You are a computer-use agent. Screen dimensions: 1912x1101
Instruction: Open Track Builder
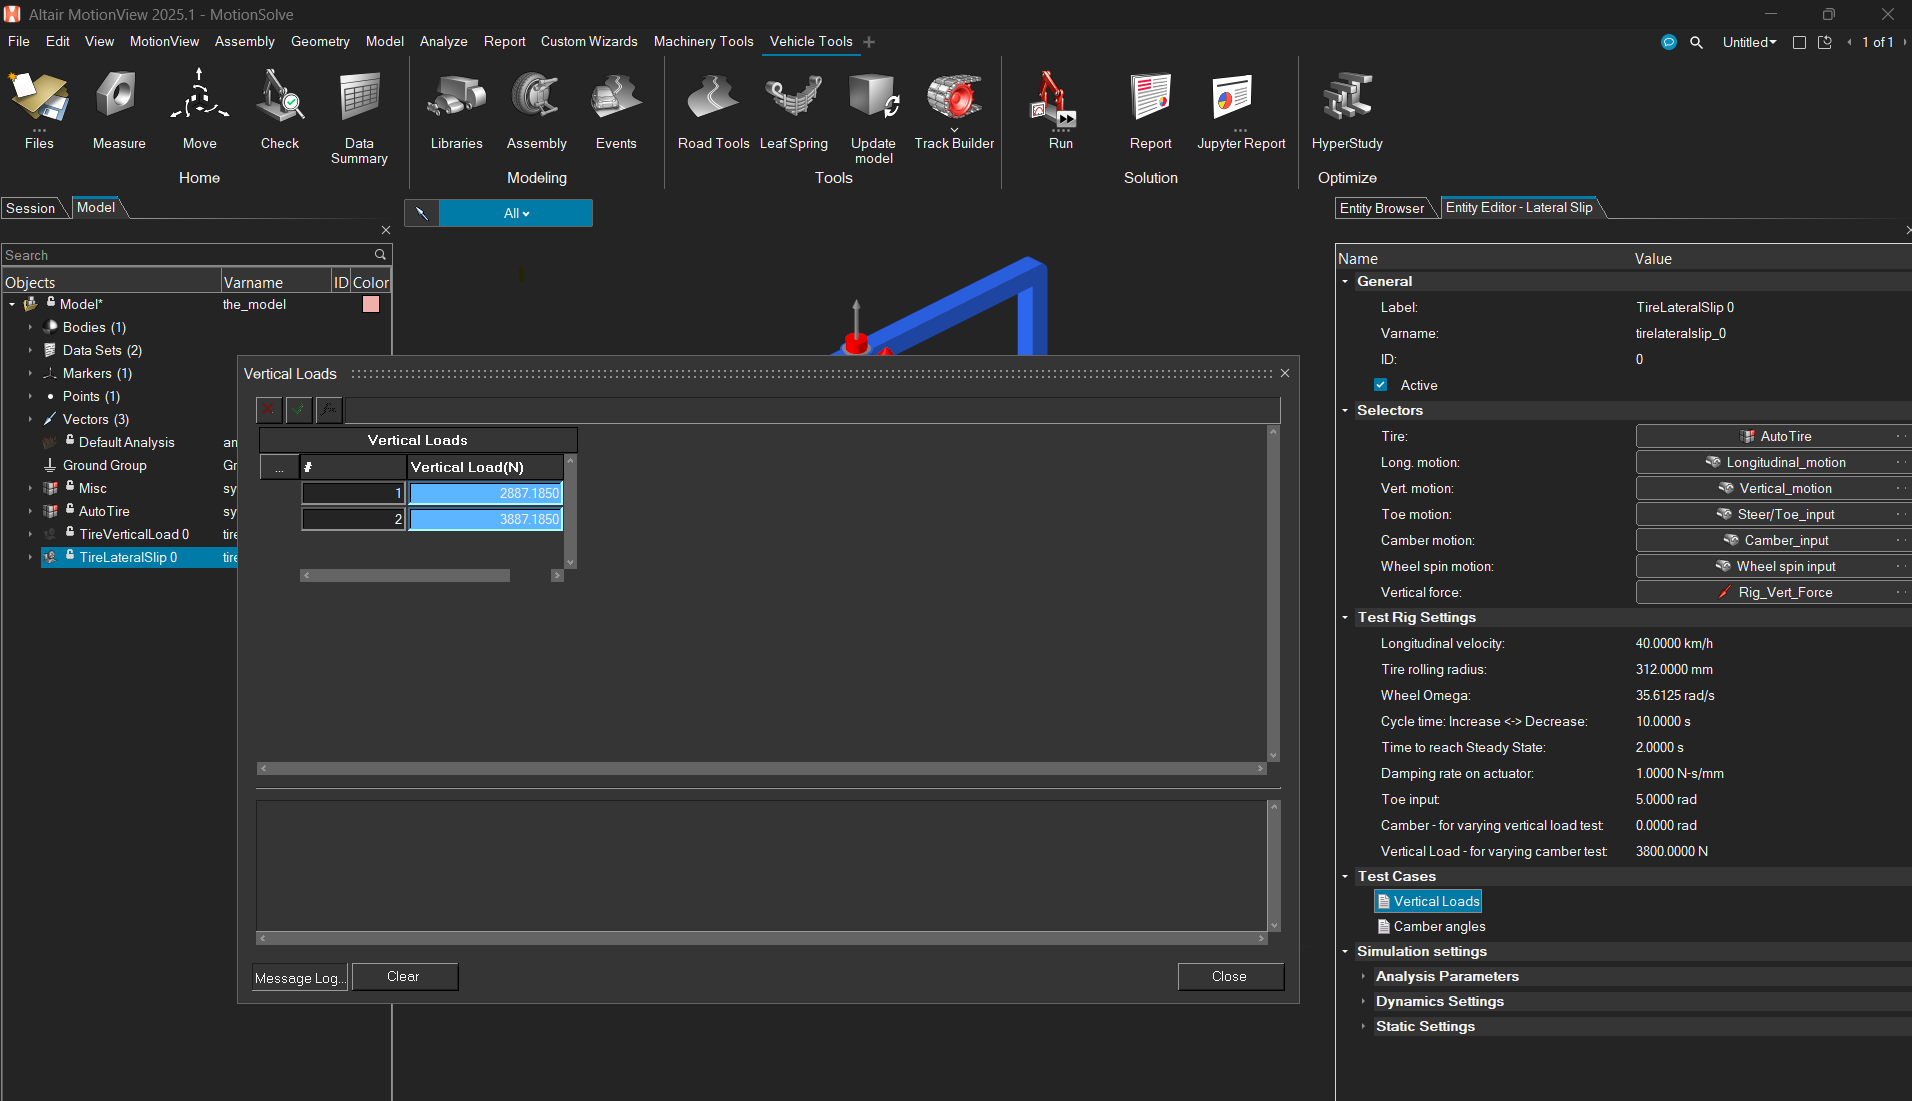point(954,110)
